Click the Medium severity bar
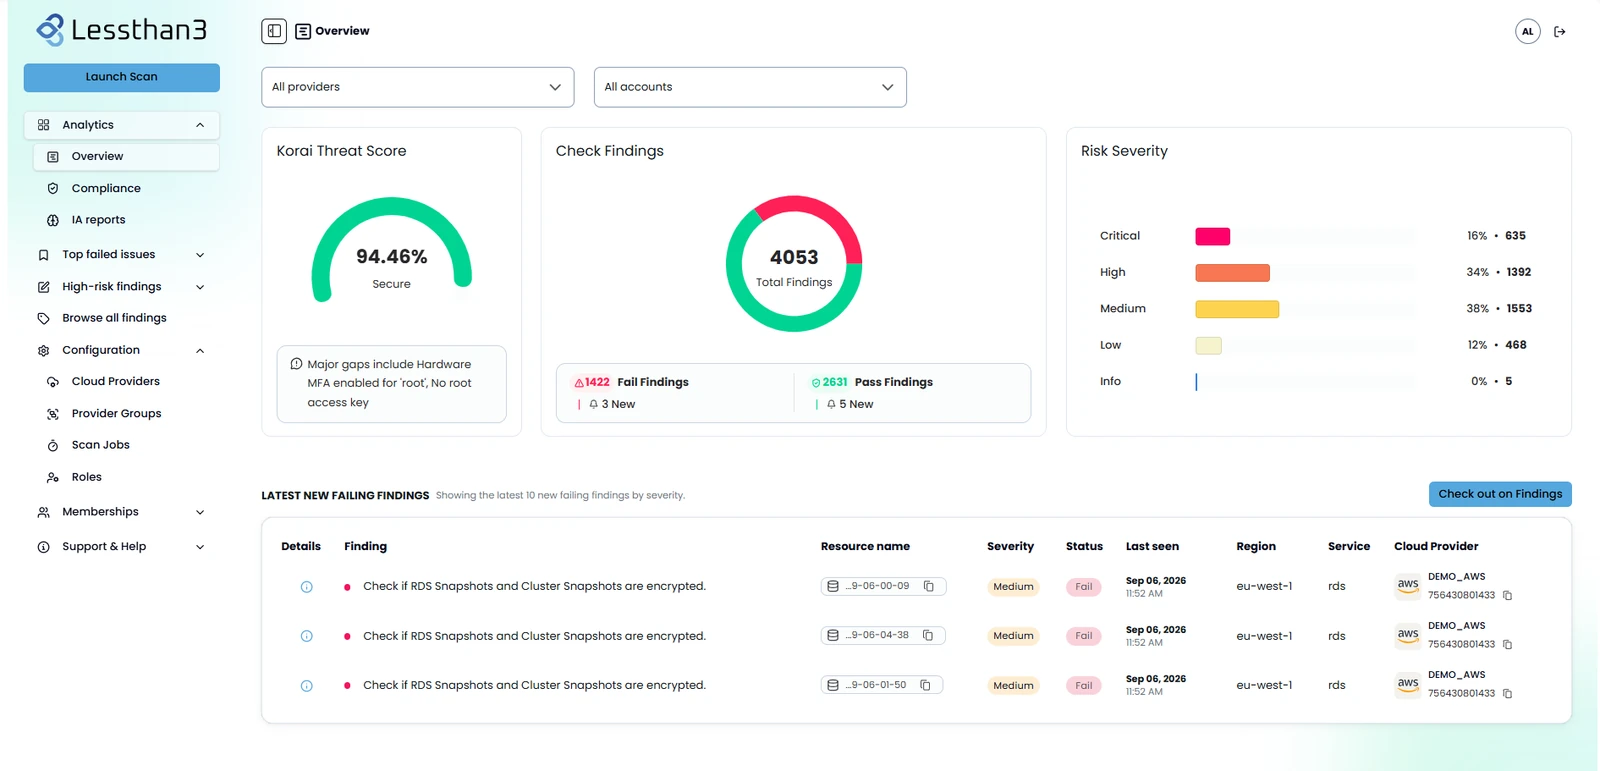The image size is (1600, 771). pyautogui.click(x=1237, y=309)
